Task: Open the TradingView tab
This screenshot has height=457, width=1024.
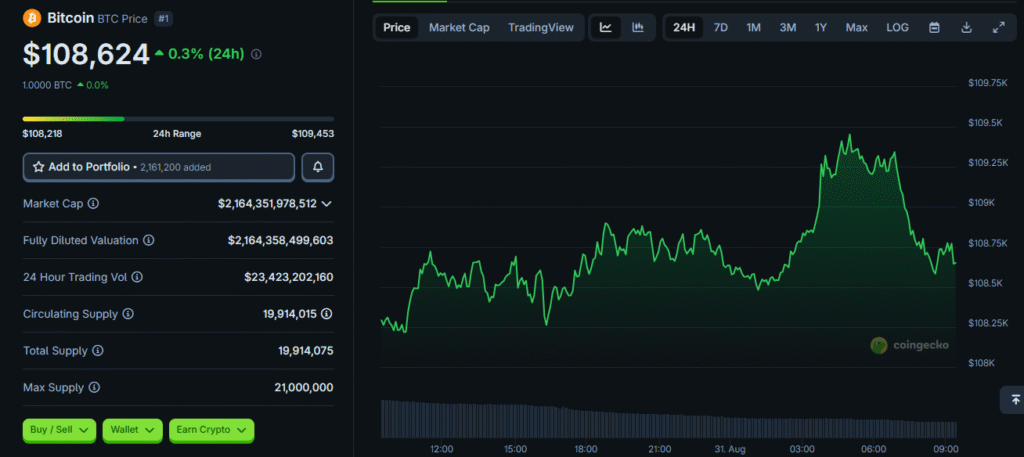Action: click(541, 27)
